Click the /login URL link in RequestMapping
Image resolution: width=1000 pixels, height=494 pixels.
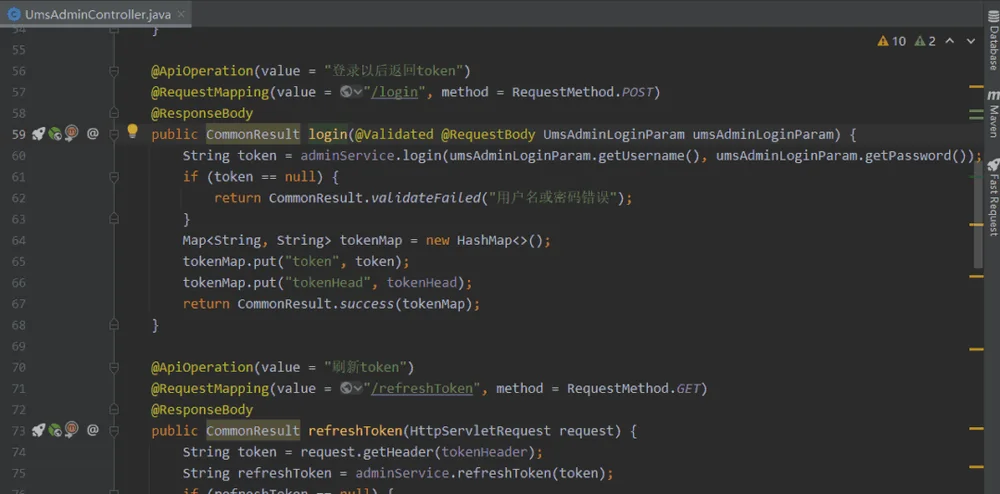[395, 92]
